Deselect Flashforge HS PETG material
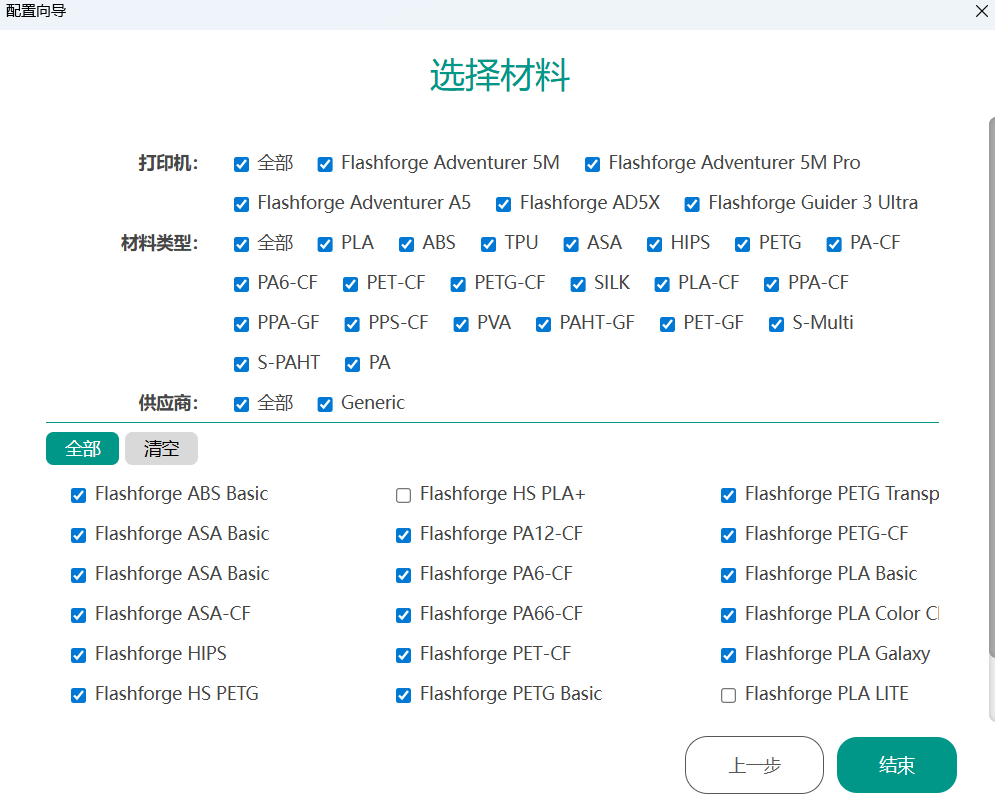 [x=78, y=695]
